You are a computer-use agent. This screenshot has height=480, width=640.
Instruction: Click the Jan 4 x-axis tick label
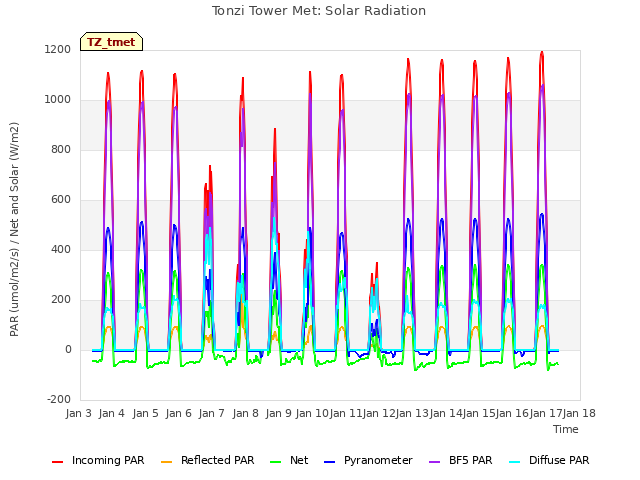click(111, 413)
